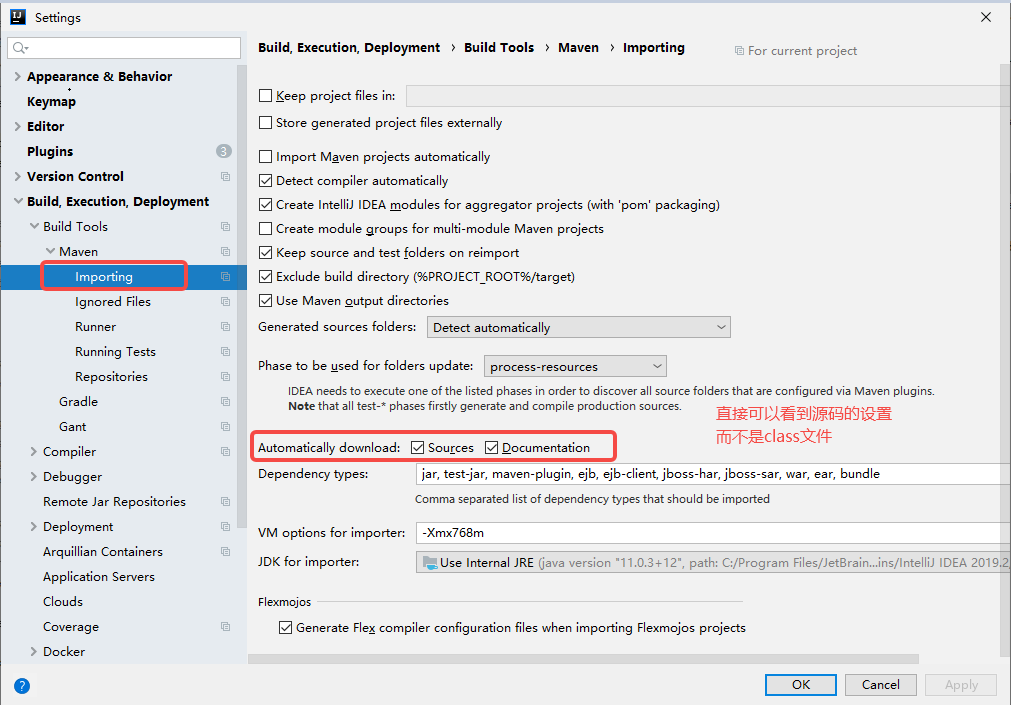The image size is (1011, 705).
Task: Expand Appearance & Behavior section
Action: [x=17, y=76]
